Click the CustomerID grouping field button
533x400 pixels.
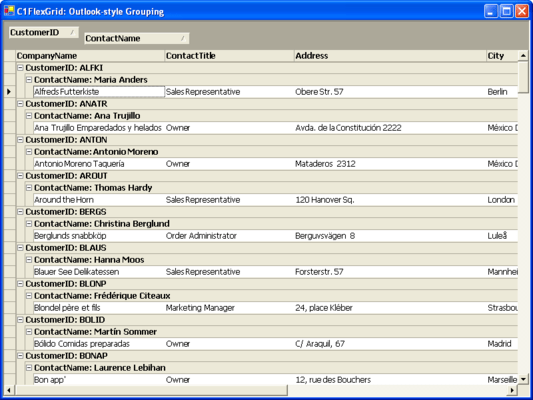(x=44, y=33)
